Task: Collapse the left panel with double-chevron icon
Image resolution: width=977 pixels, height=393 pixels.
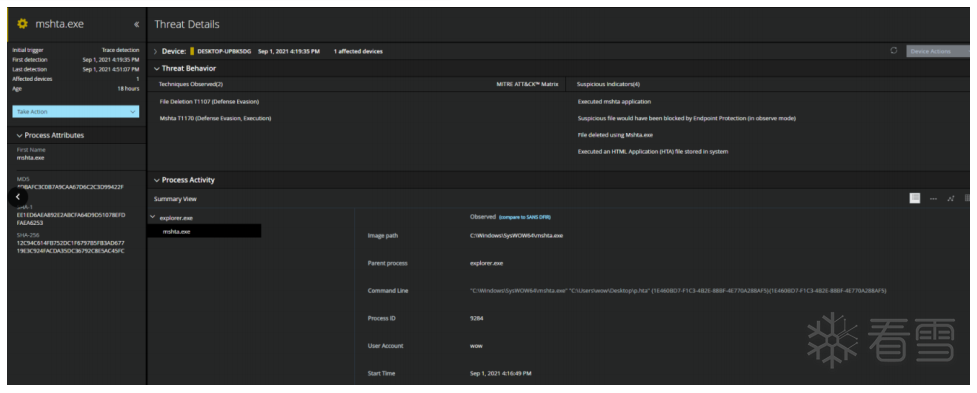Action: (x=136, y=24)
